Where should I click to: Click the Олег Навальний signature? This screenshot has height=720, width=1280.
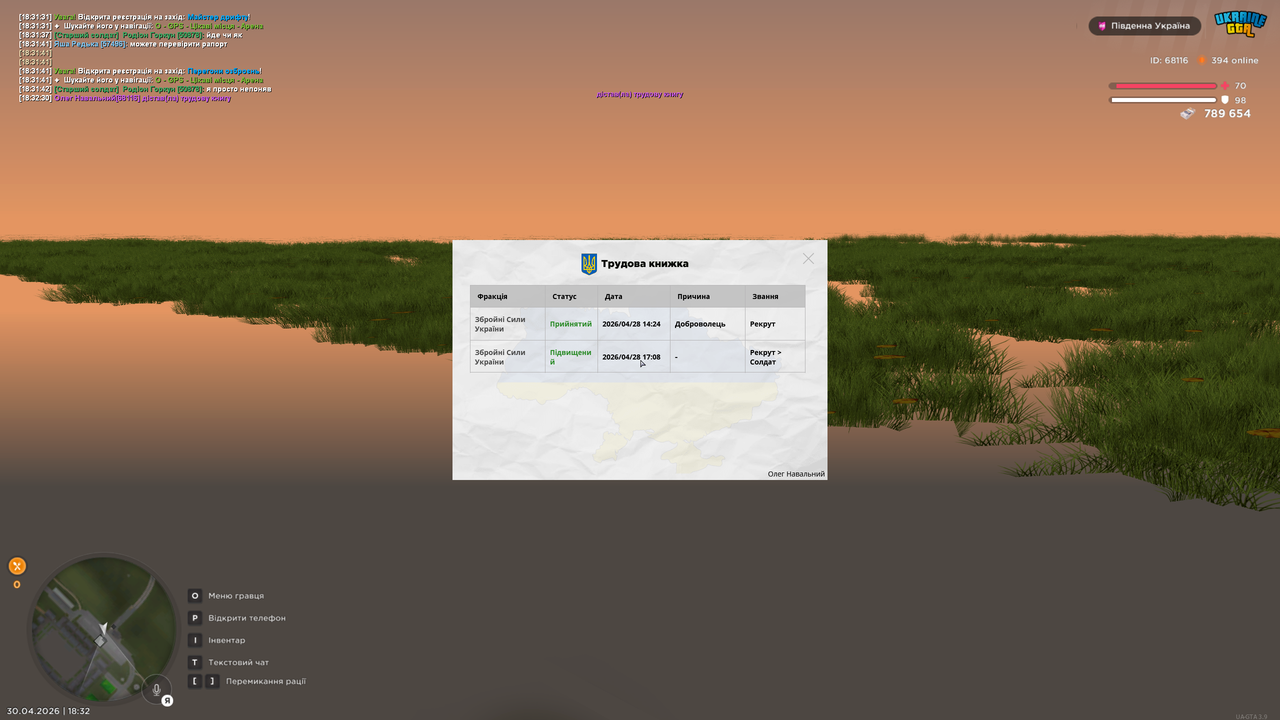point(796,474)
